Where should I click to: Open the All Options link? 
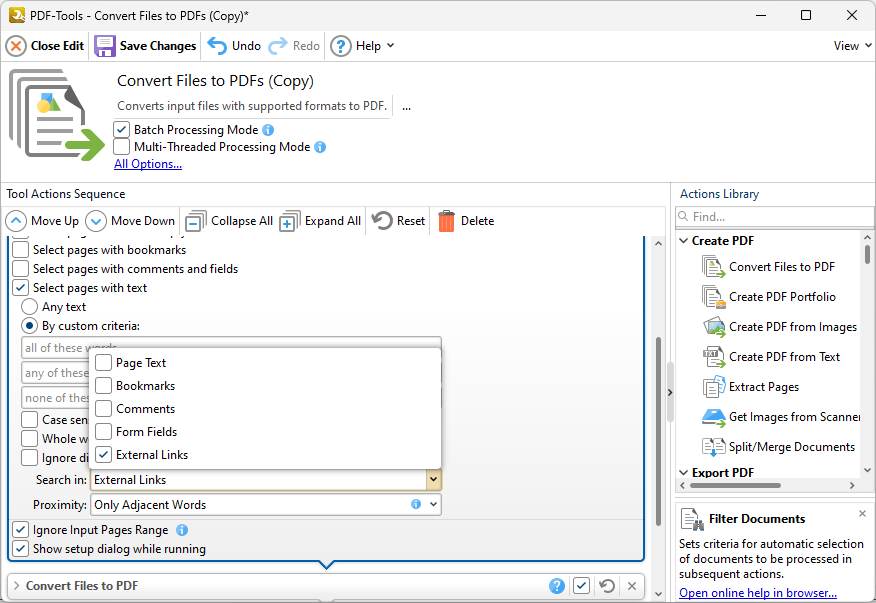click(148, 164)
